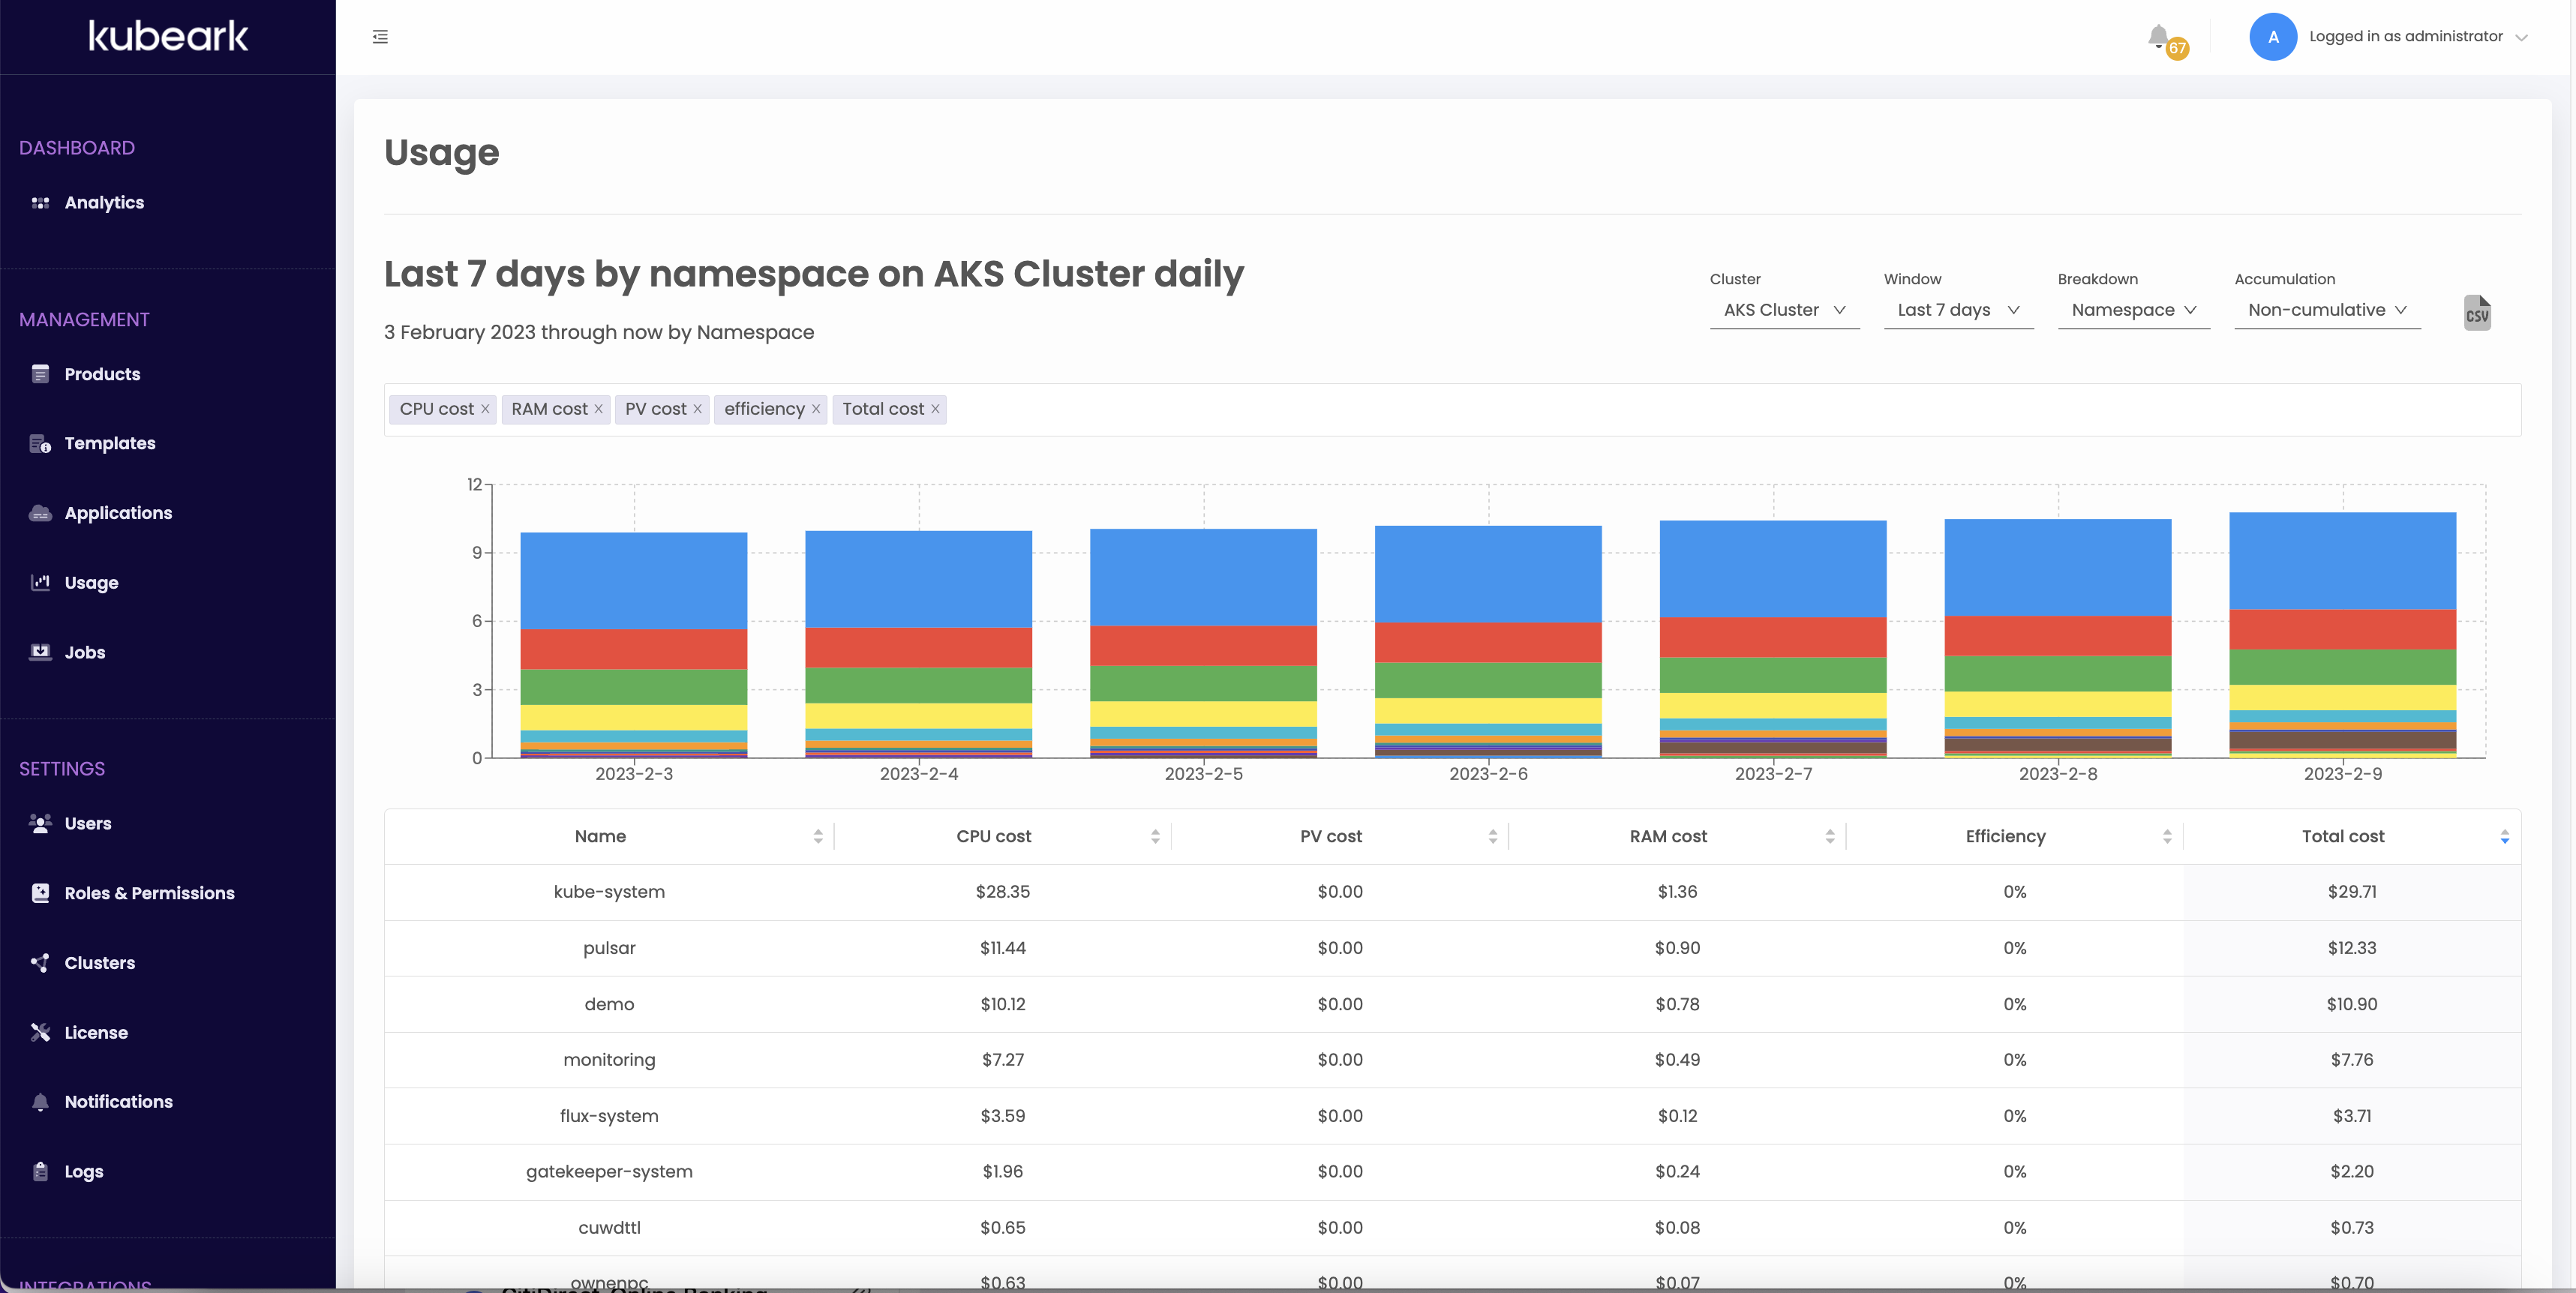Select the Products sidebar icon
The height and width of the screenshot is (1293, 2576).
40,374
